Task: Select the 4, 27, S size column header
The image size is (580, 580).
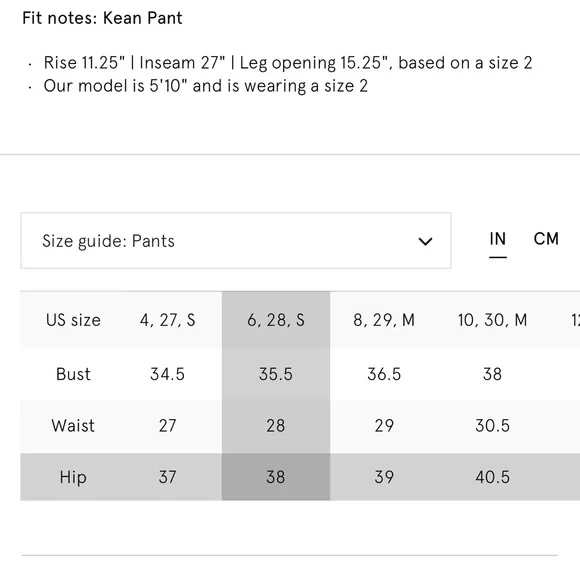Action: point(168,320)
